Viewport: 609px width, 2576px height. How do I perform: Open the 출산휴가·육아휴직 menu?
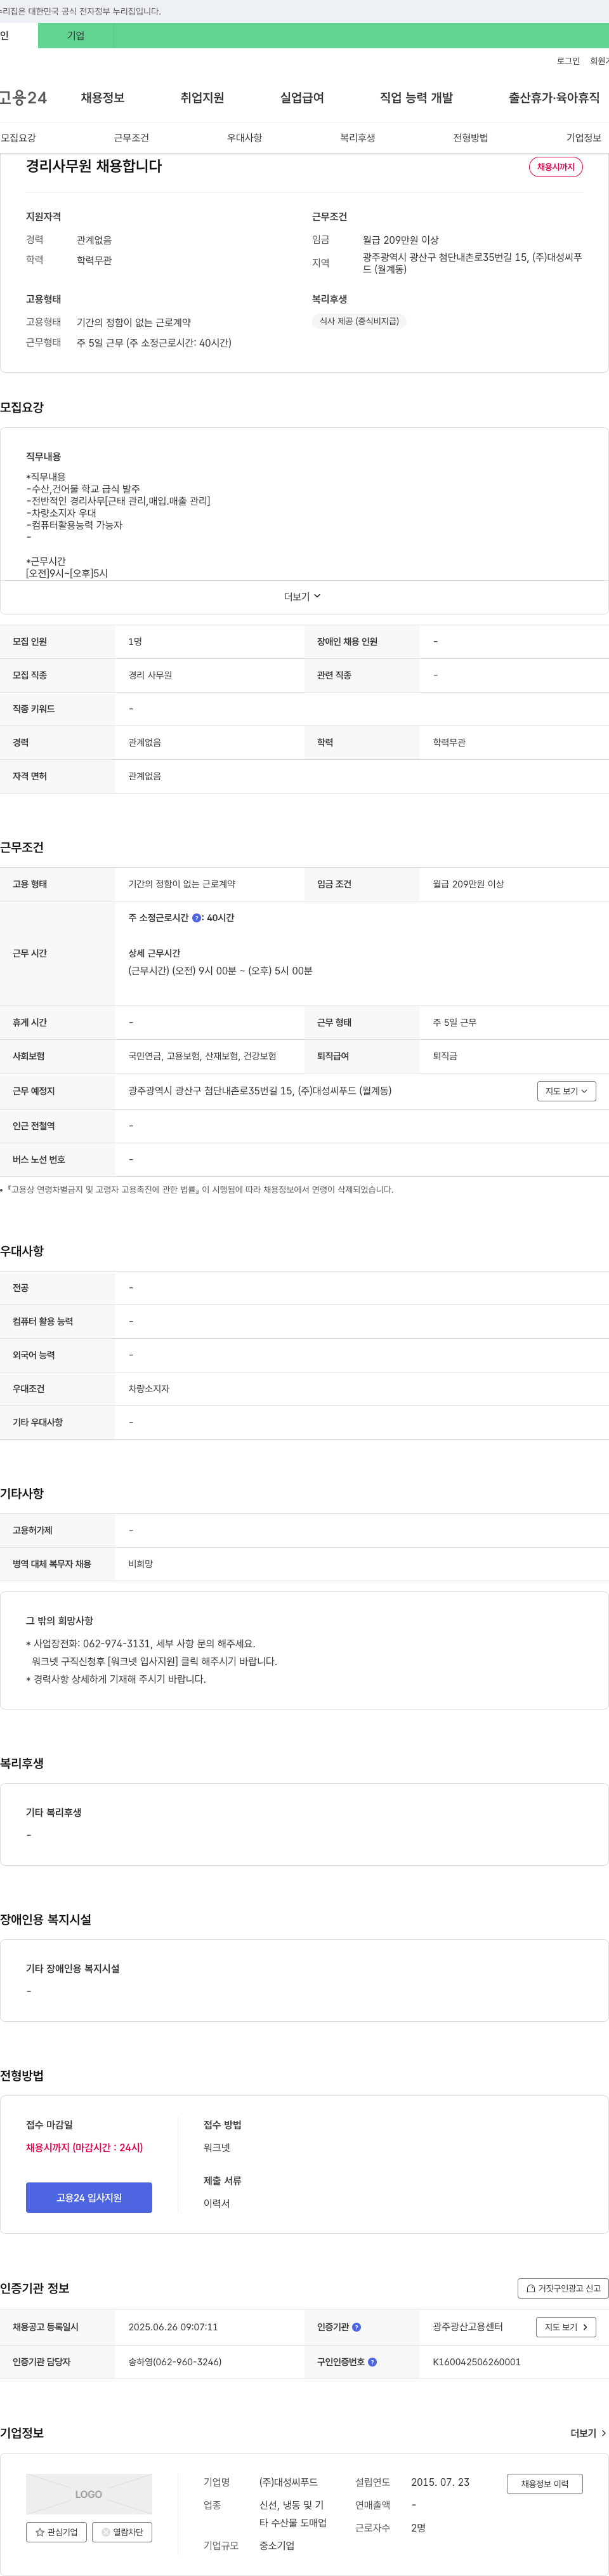click(554, 97)
